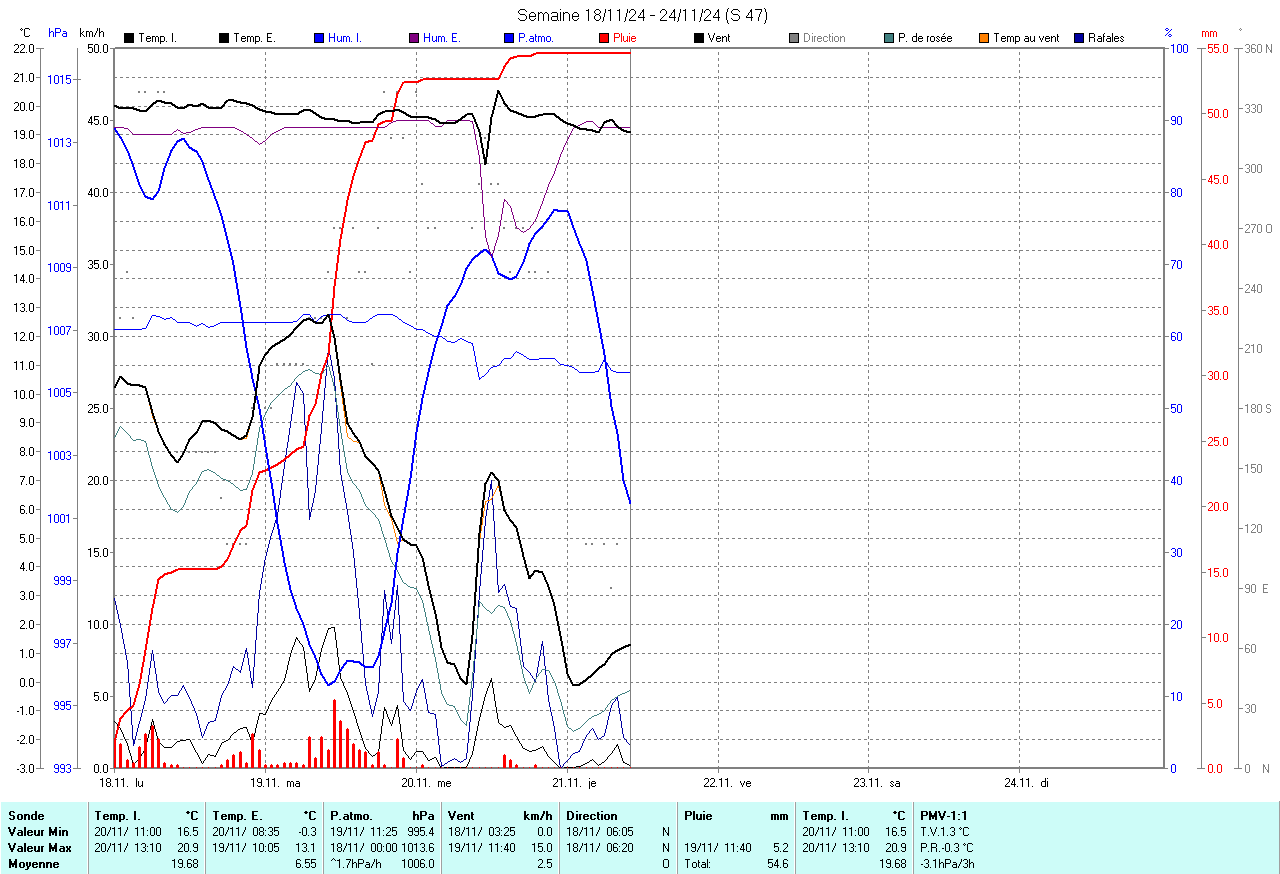The width and height of the screenshot is (1280, 874).
Task: Click the '18.11. lu' date label
Action: pyautogui.click(x=122, y=783)
